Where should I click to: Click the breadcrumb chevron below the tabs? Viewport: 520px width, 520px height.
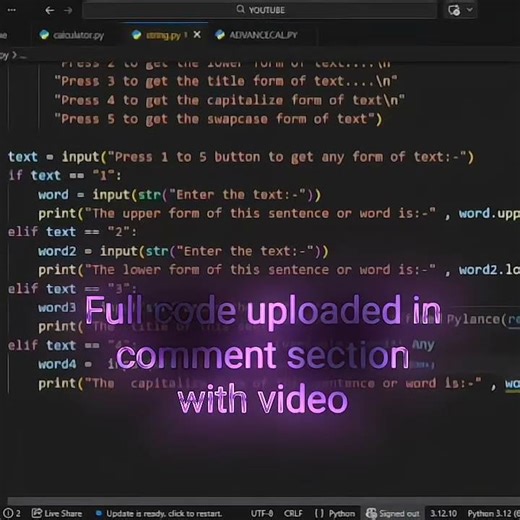14,55
